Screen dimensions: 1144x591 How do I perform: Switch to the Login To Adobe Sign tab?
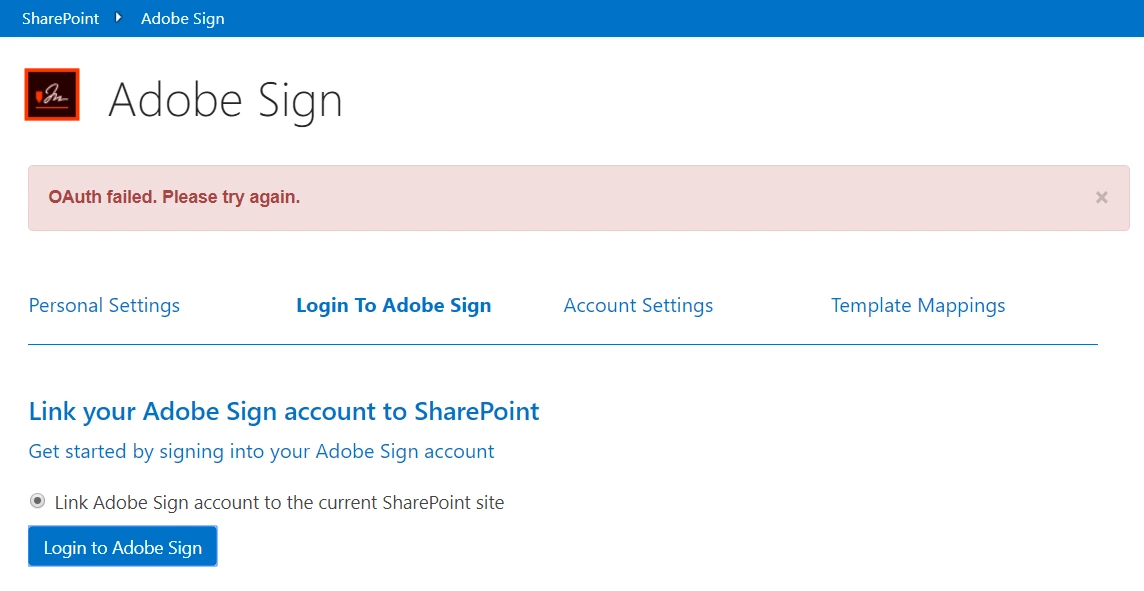coord(393,305)
